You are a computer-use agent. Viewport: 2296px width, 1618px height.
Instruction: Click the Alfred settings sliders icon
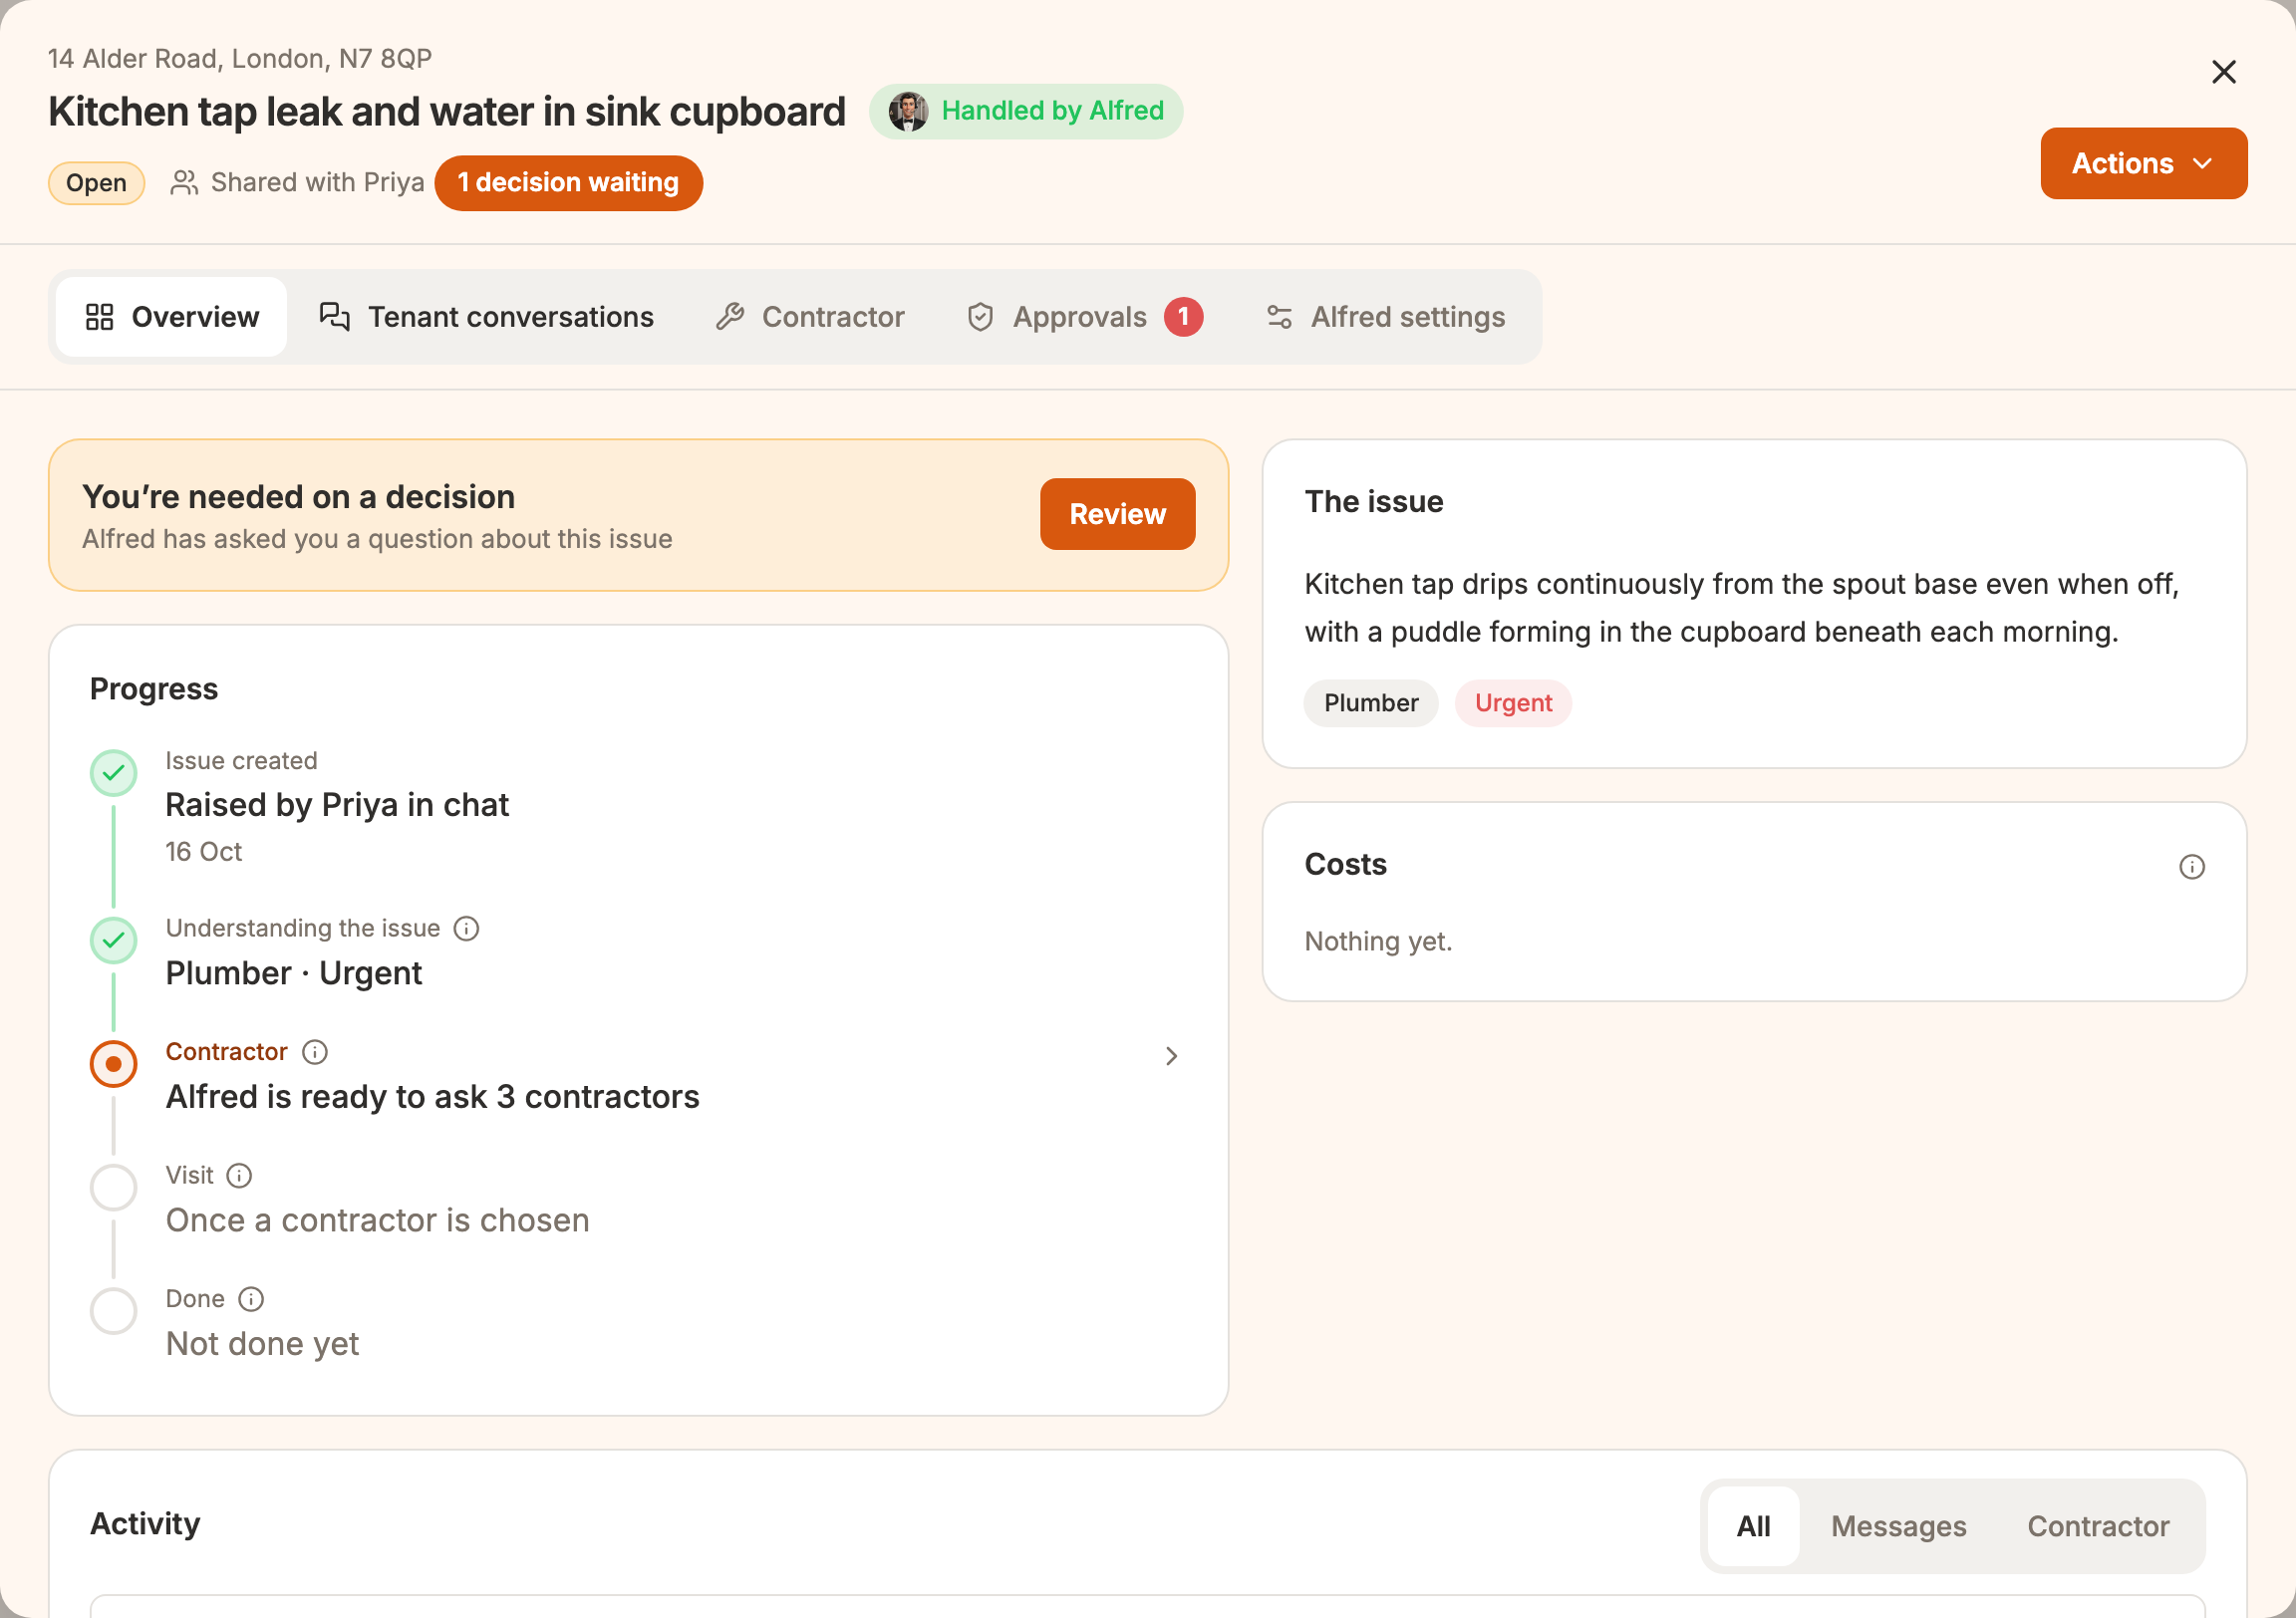tap(1279, 317)
